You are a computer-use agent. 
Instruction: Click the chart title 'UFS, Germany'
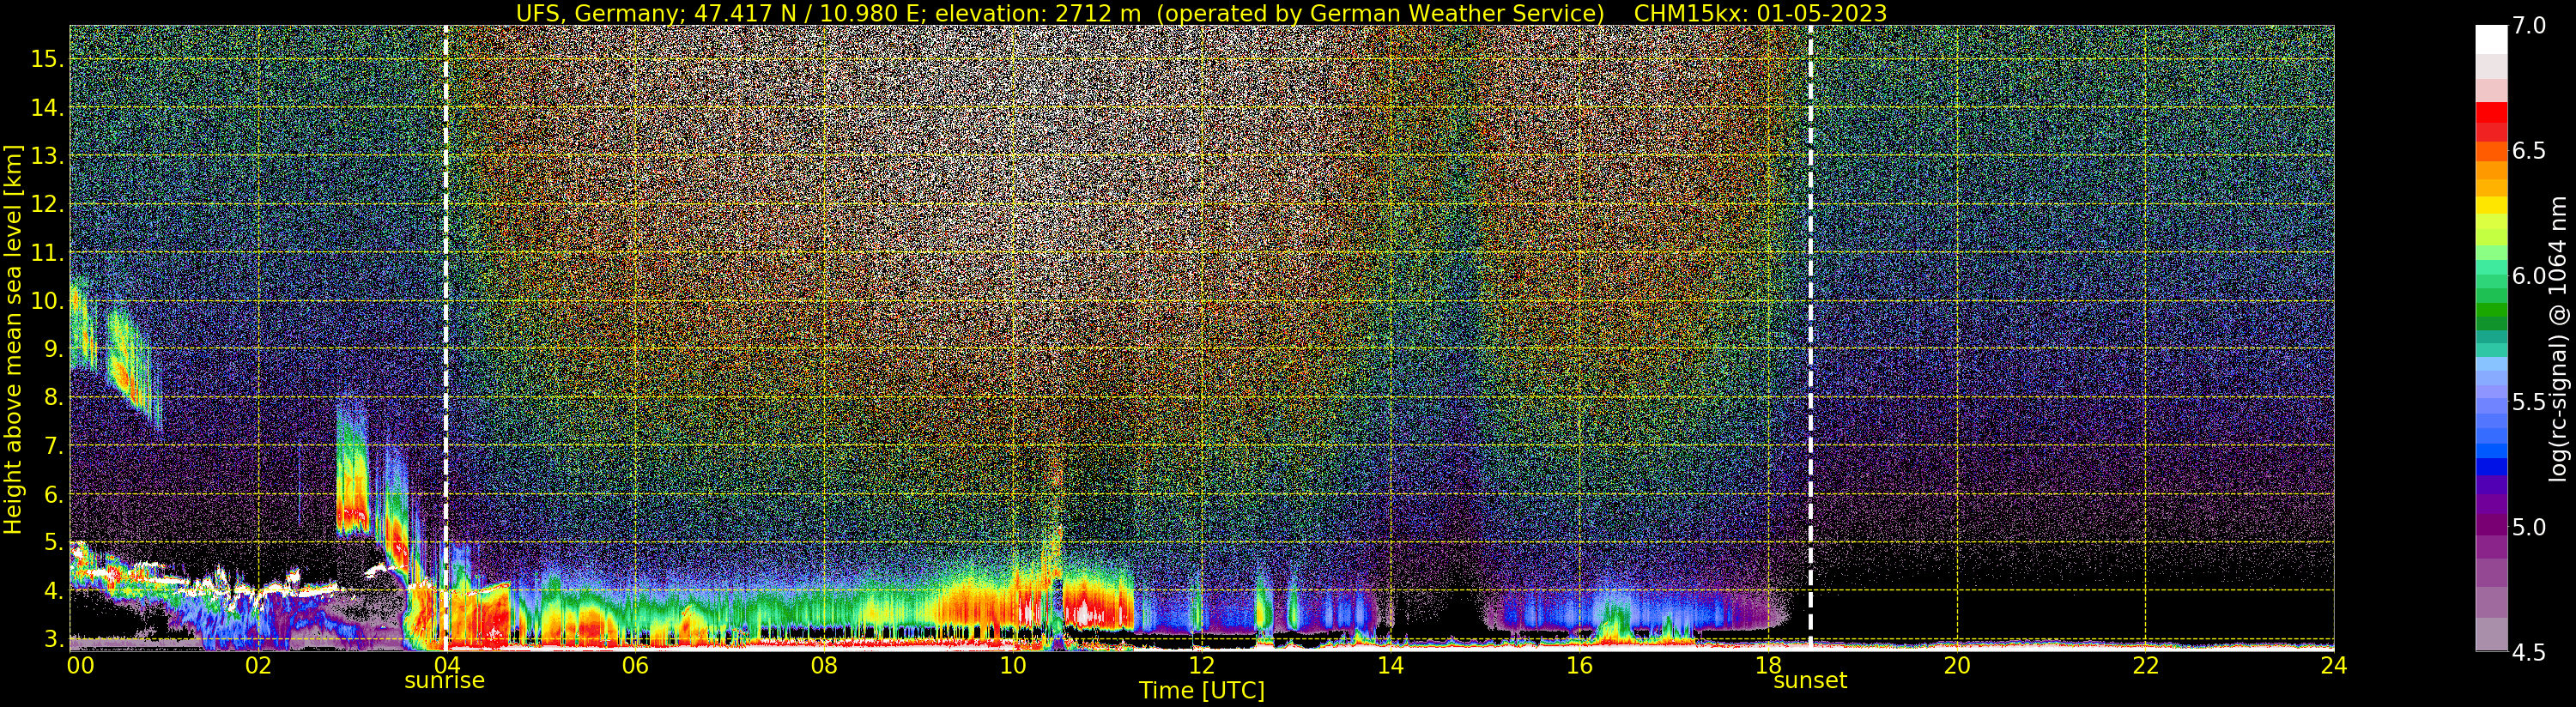(599, 13)
